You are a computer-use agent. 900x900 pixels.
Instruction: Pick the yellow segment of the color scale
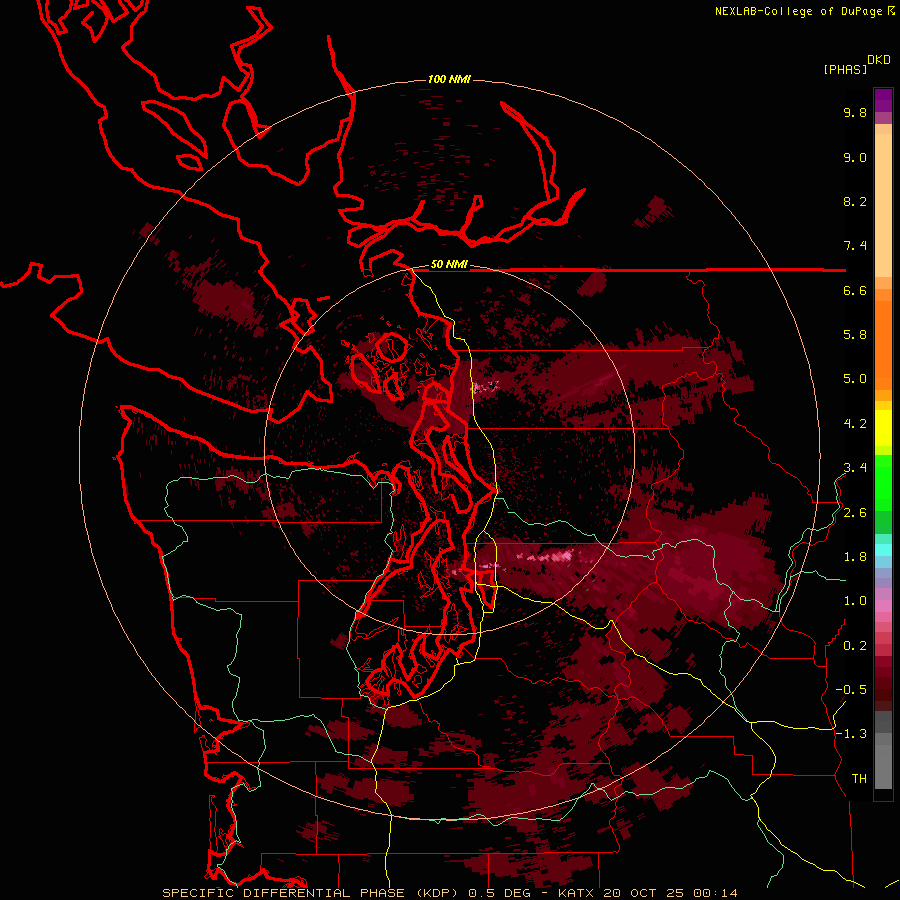(x=883, y=428)
